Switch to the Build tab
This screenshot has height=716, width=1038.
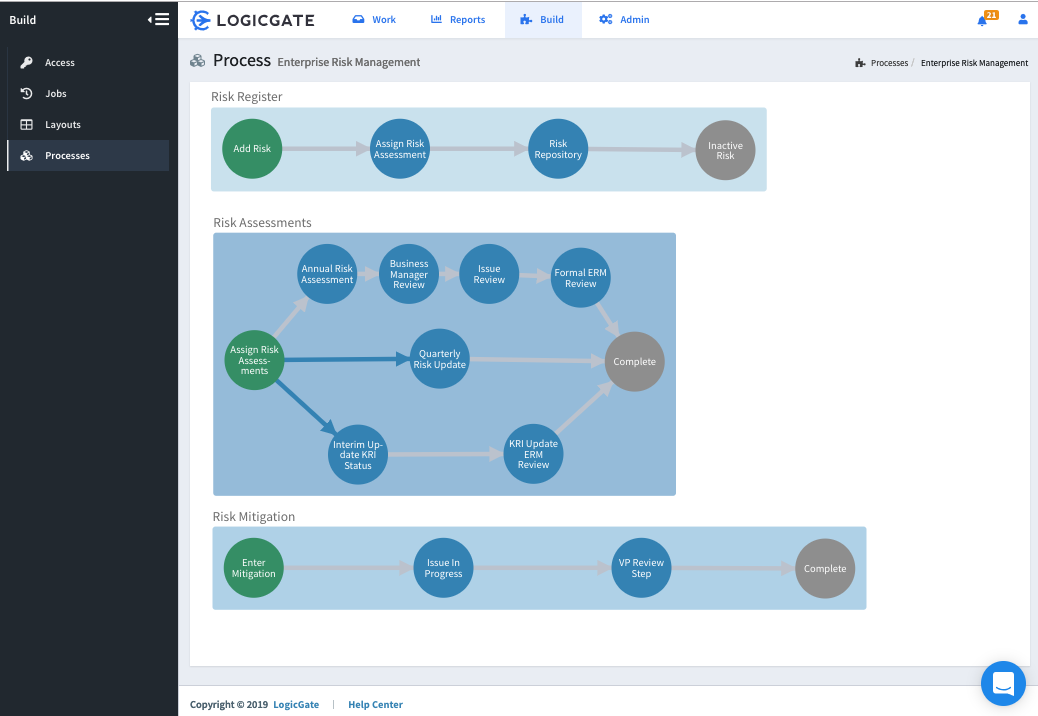[543, 18]
